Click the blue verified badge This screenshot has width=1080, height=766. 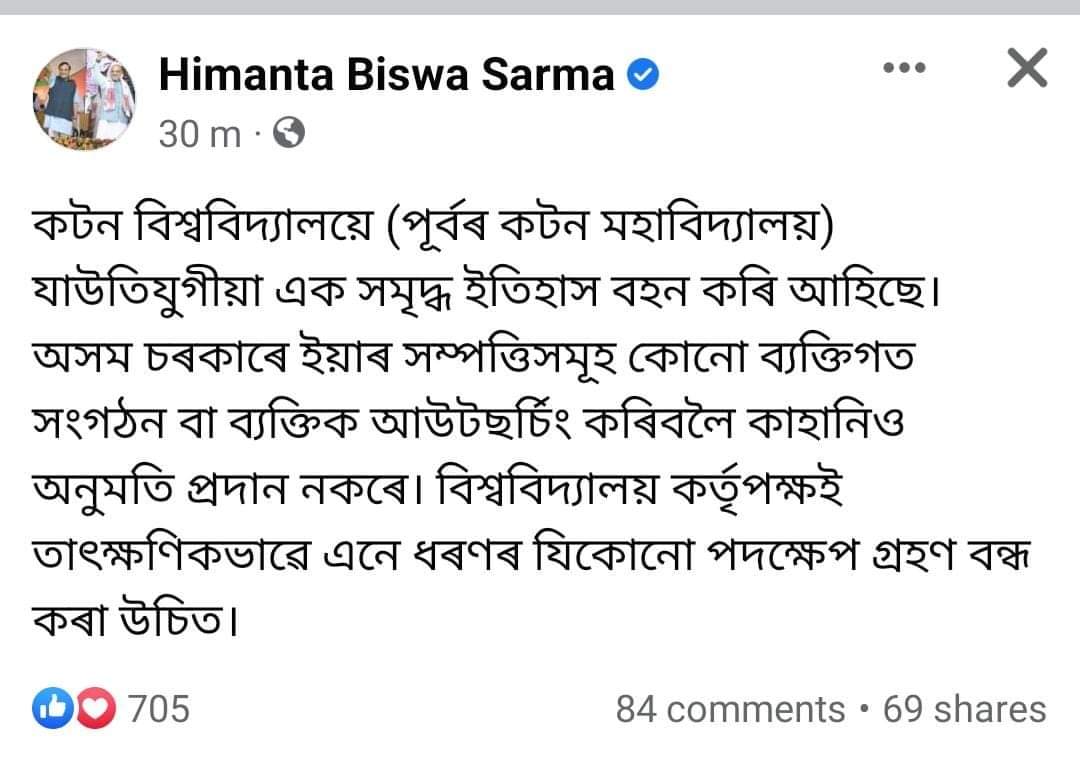[x=642, y=75]
